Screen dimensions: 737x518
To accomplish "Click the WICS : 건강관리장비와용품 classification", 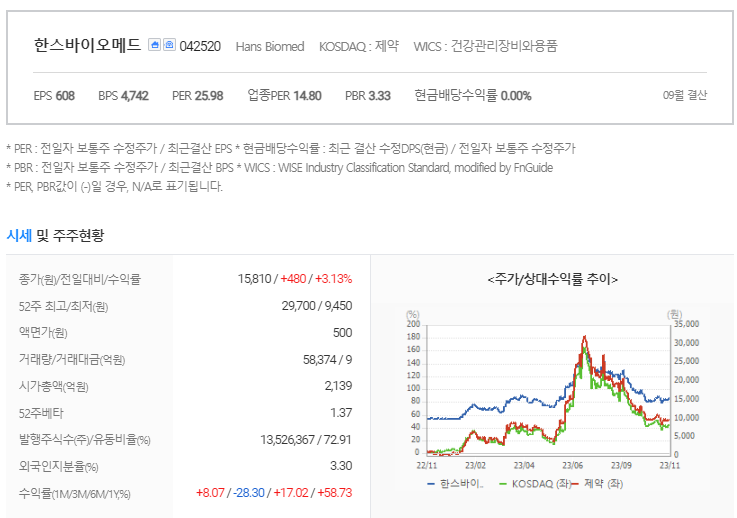I will point(485,46).
